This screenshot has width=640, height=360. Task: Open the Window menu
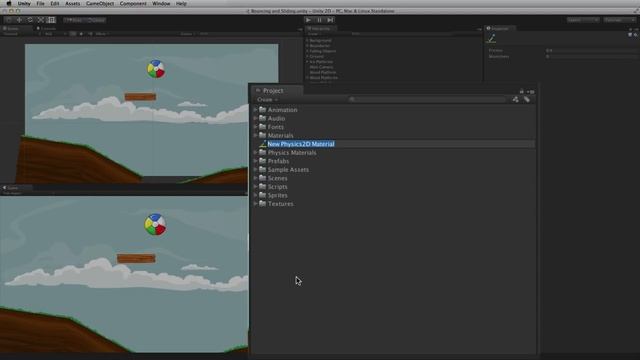pos(161,3)
